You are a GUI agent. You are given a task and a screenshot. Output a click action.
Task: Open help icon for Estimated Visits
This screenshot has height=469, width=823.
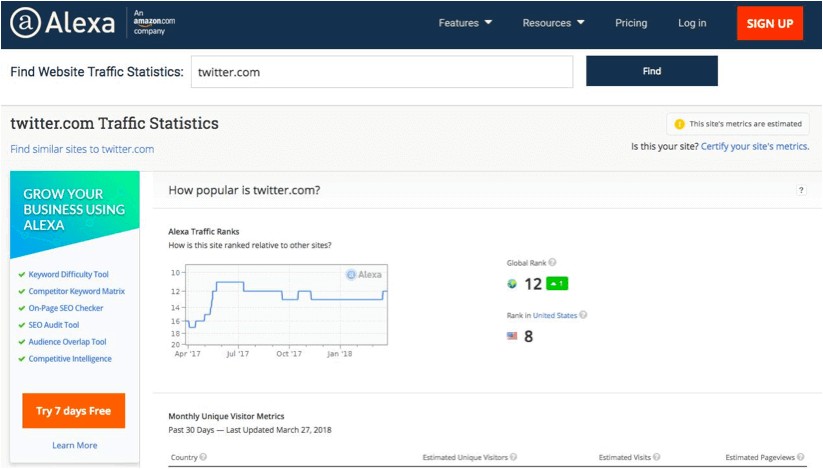[x=657, y=456]
